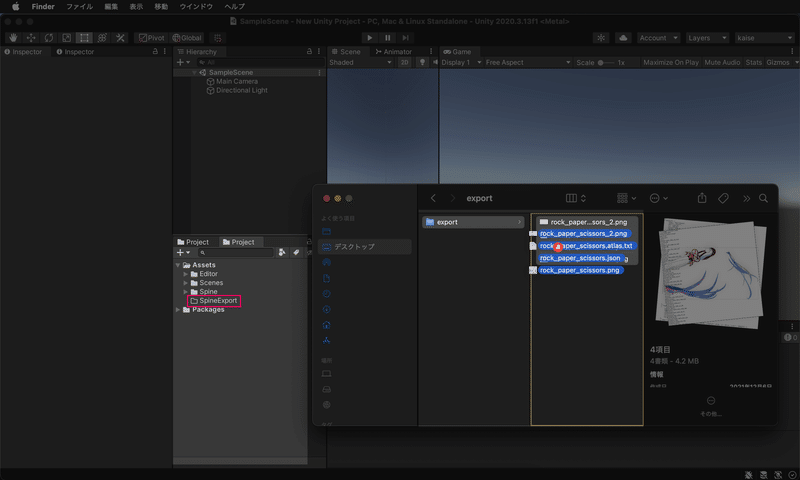
Task: Select the Scale tool in Unity toolbar
Action: pos(67,38)
